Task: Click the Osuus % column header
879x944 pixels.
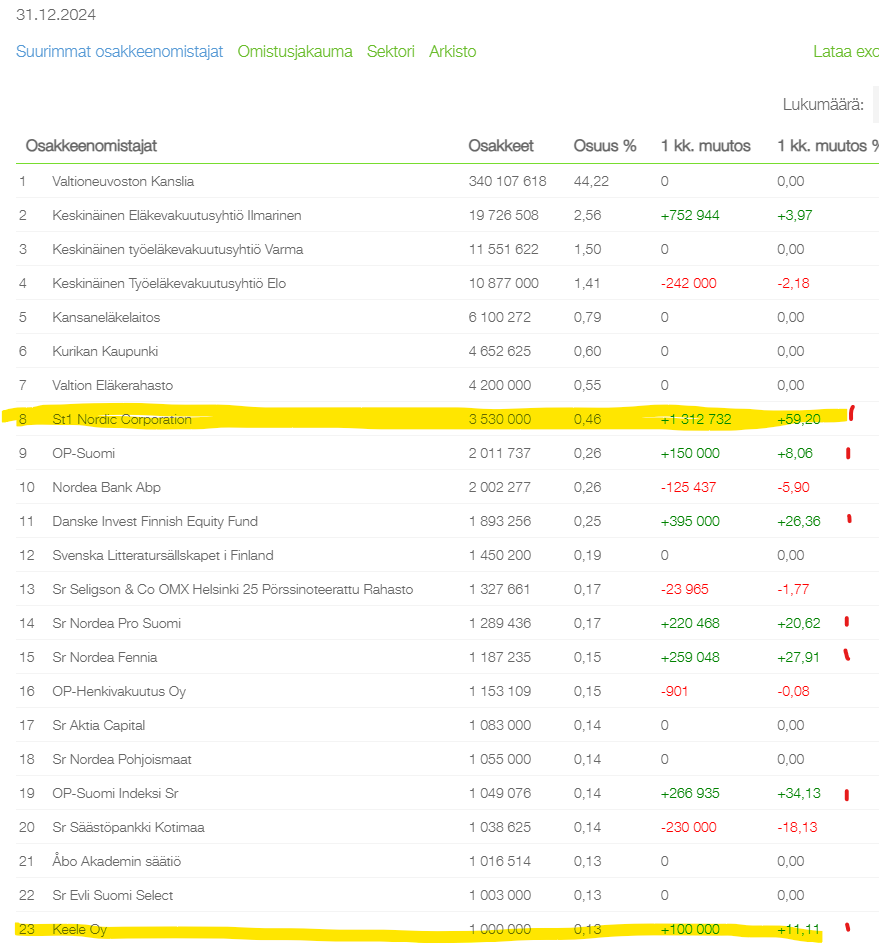Action: pyautogui.click(x=605, y=146)
